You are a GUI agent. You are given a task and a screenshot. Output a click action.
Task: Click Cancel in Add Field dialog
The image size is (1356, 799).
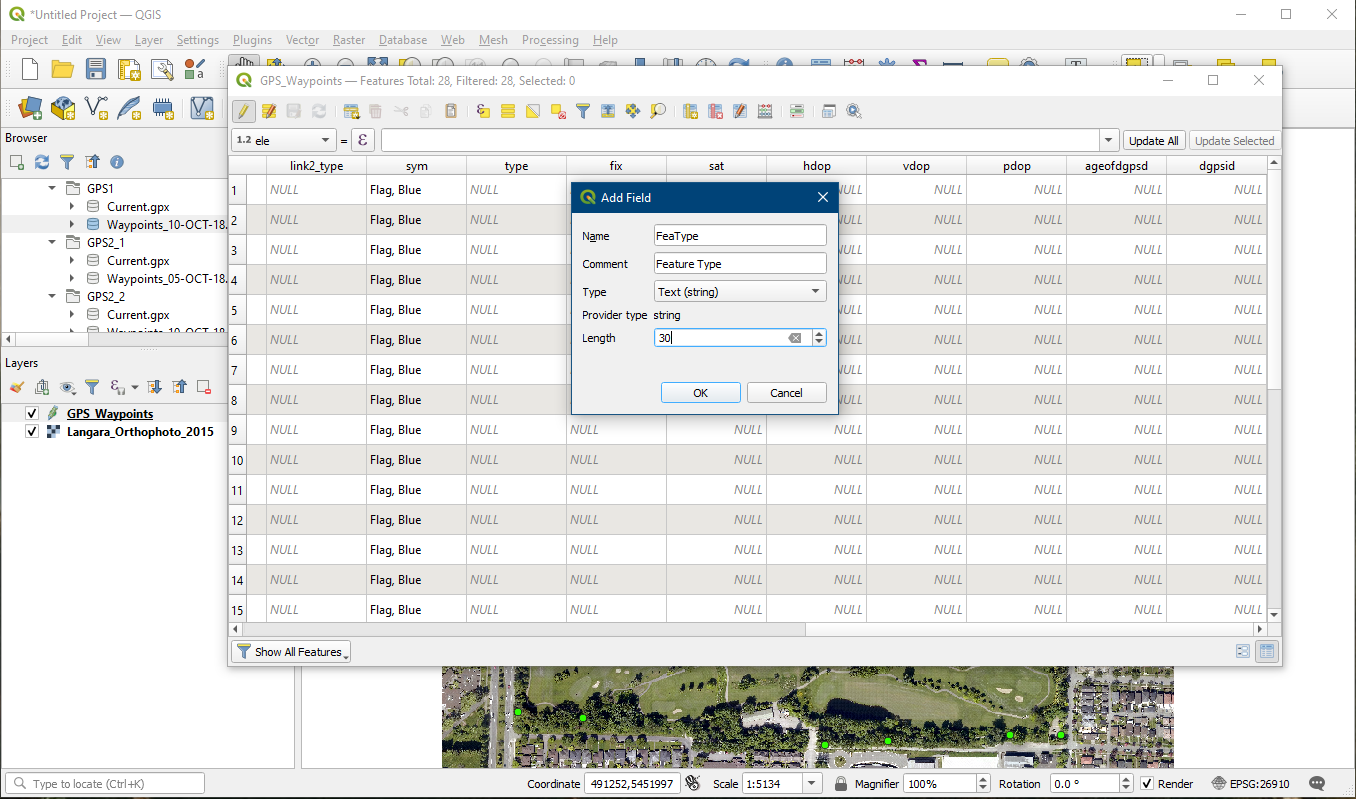click(x=786, y=393)
